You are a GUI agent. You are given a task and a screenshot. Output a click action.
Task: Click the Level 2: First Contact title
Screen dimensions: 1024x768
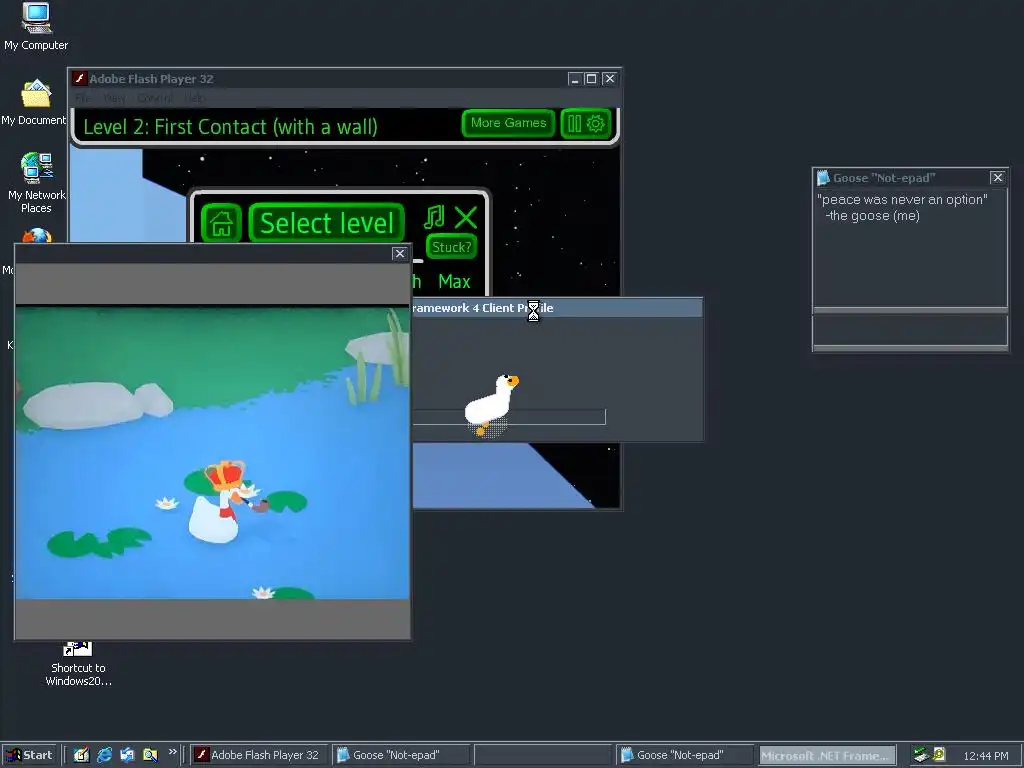(x=231, y=126)
